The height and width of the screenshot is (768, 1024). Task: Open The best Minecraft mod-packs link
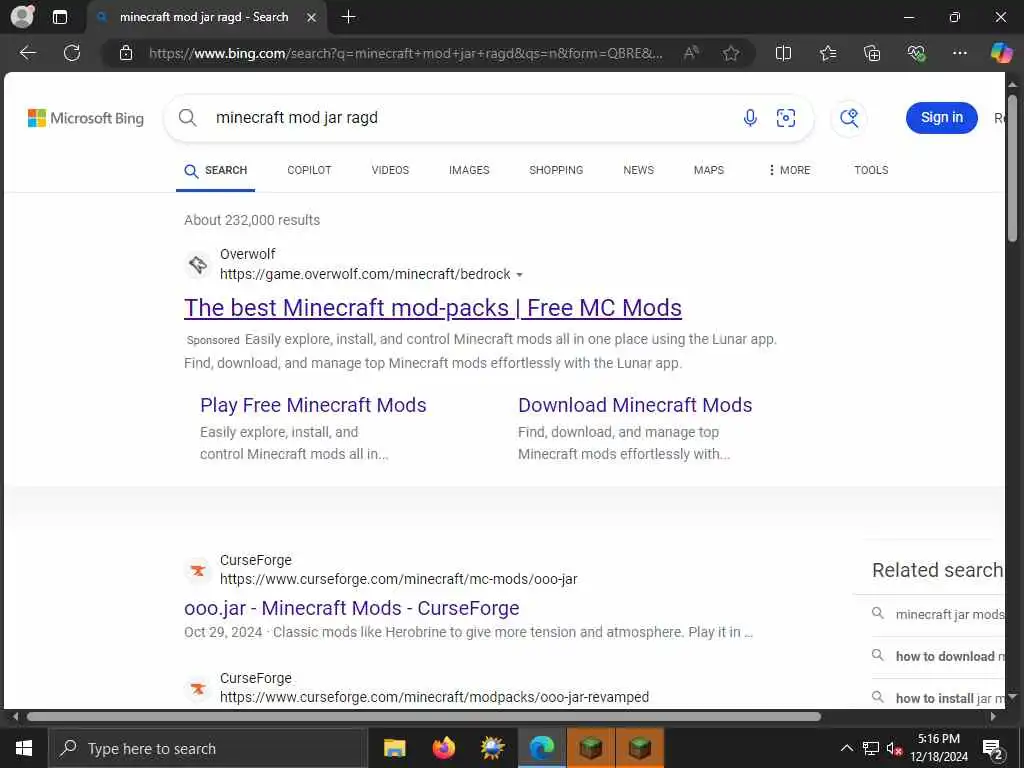tap(432, 308)
